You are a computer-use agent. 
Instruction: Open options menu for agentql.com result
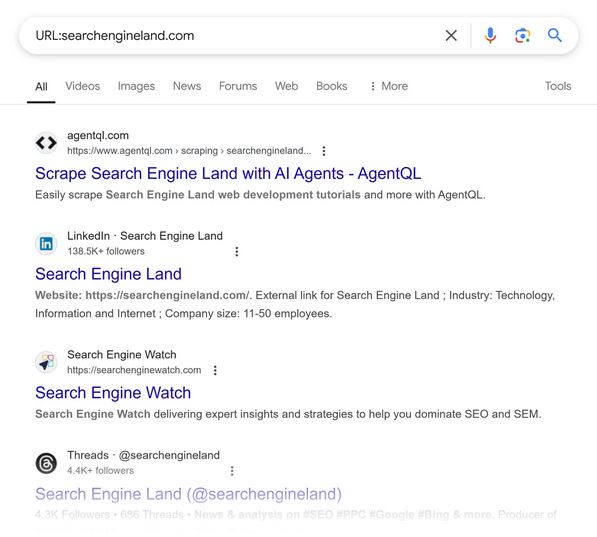pyautogui.click(x=324, y=151)
